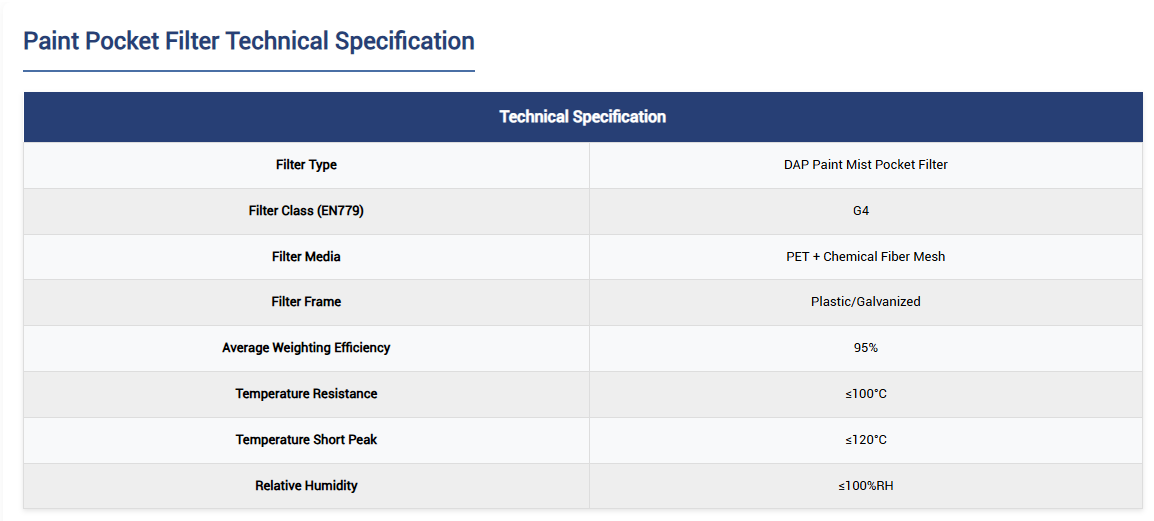Click the 95% efficiency value
1154x521 pixels.
coord(865,348)
